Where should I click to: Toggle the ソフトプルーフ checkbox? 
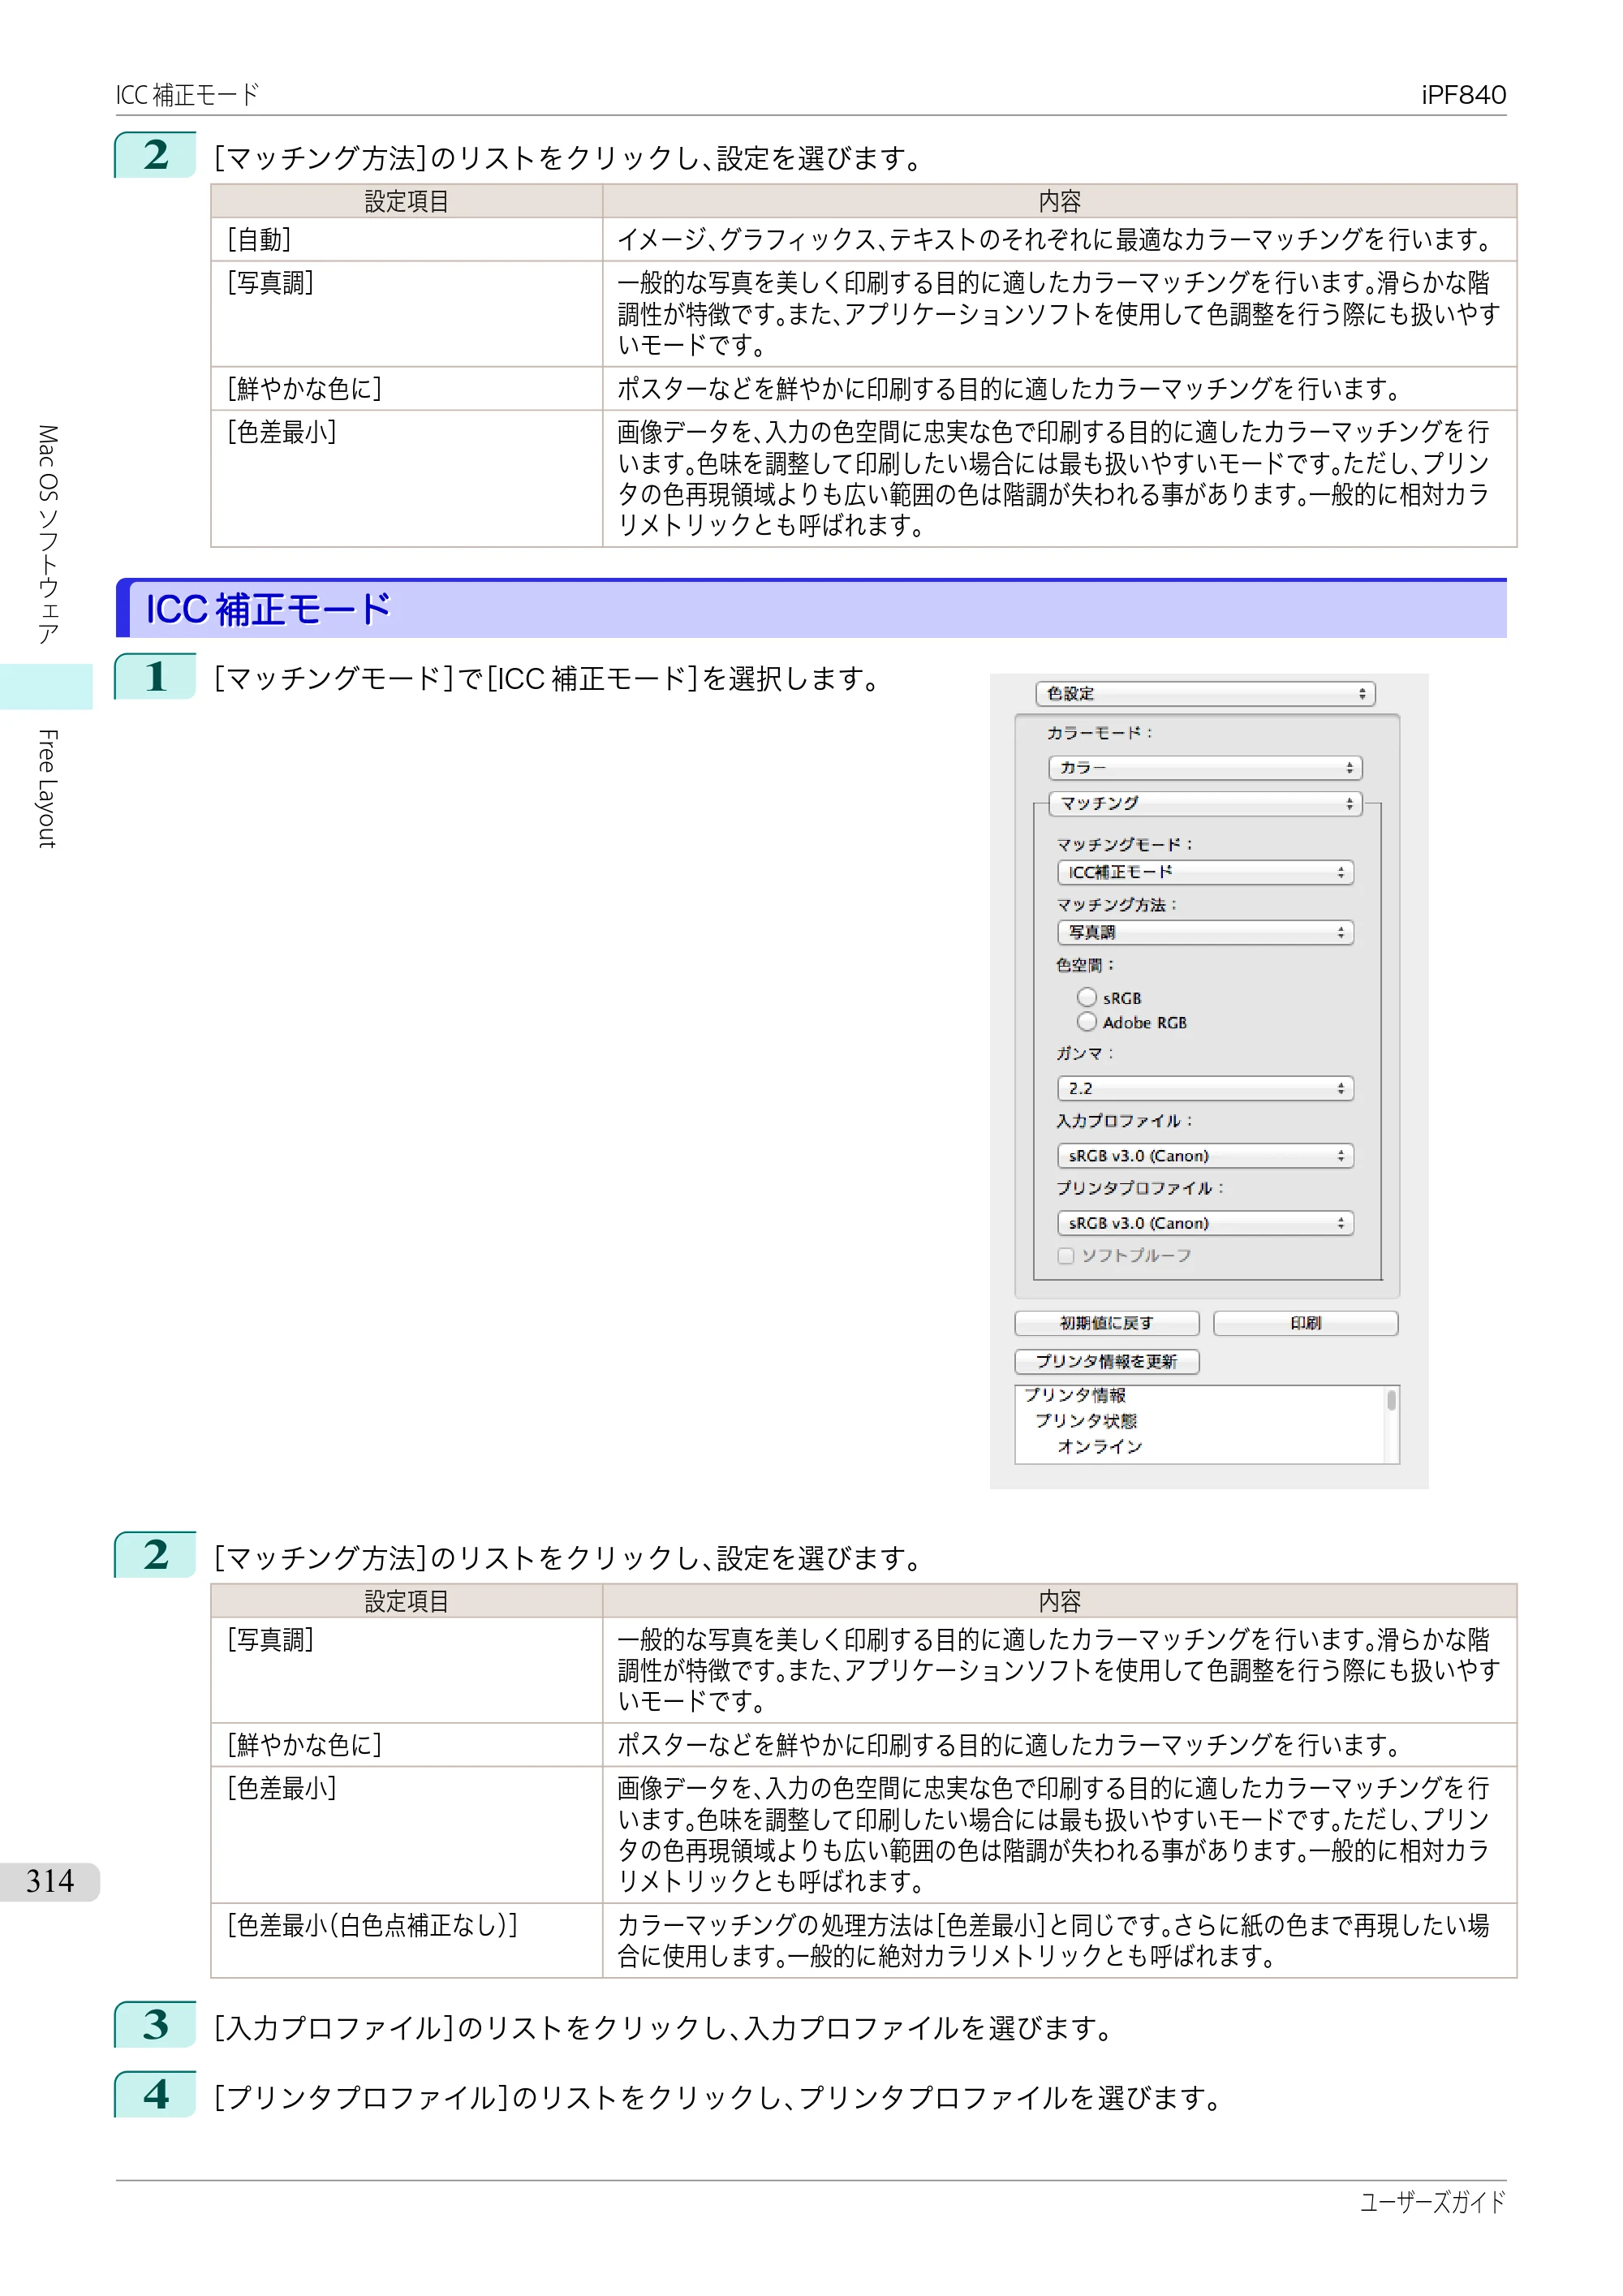[1066, 1255]
